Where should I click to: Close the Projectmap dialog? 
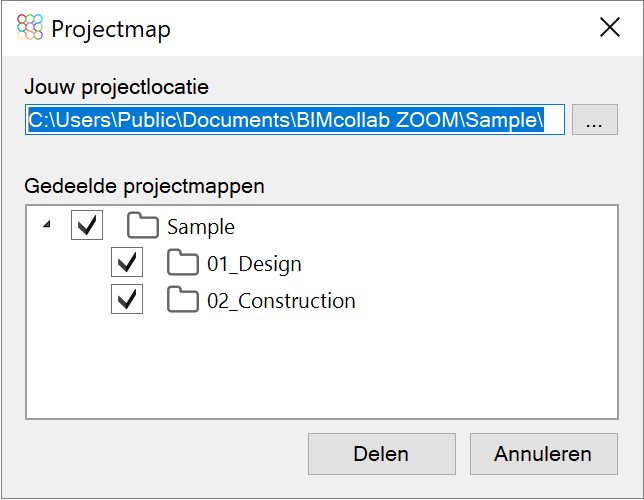[x=610, y=27]
